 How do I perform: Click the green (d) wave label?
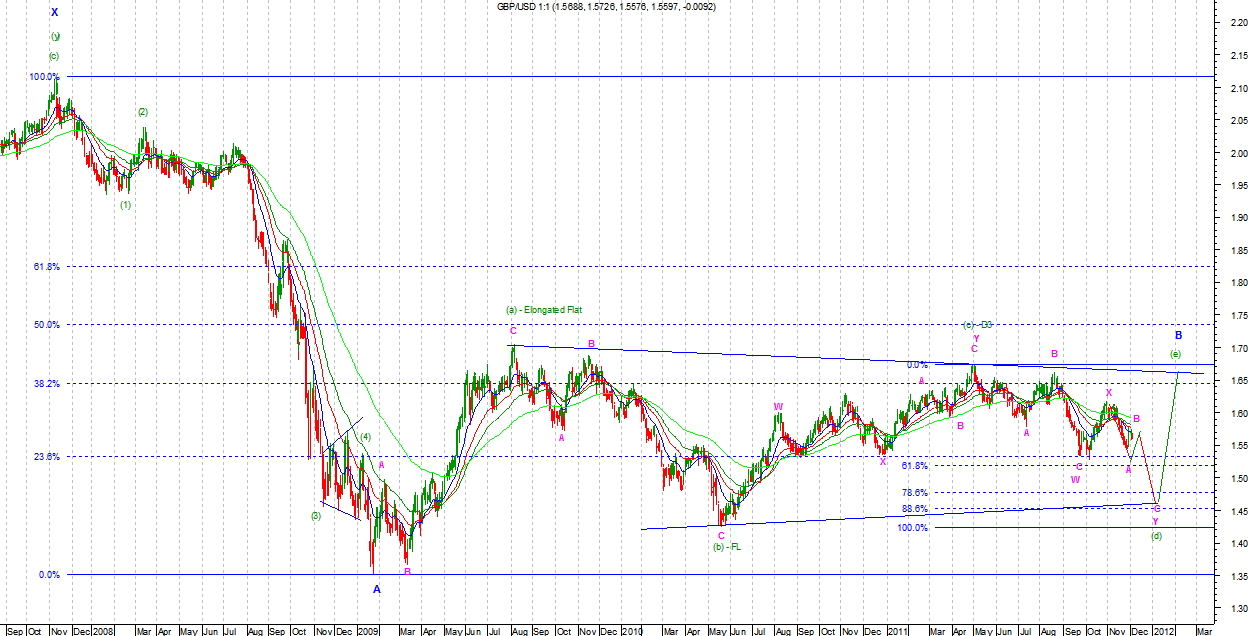point(1156,536)
